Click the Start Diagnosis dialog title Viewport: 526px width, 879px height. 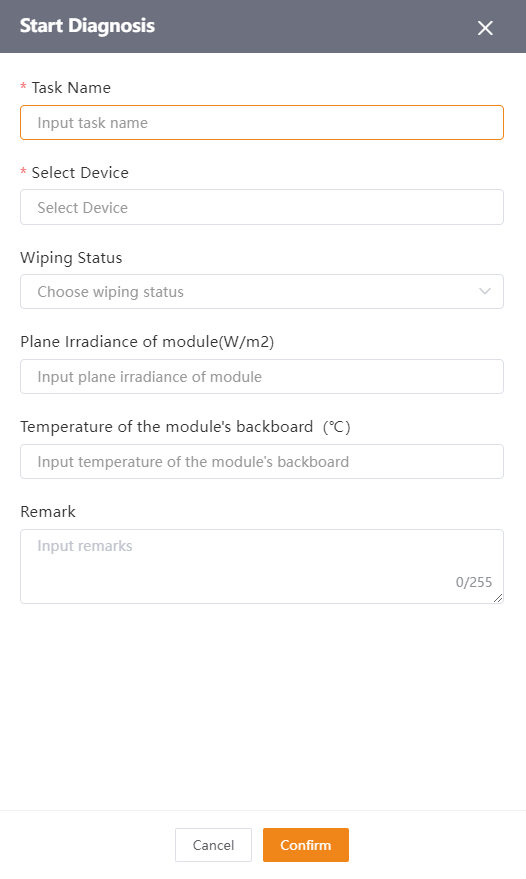(x=87, y=26)
